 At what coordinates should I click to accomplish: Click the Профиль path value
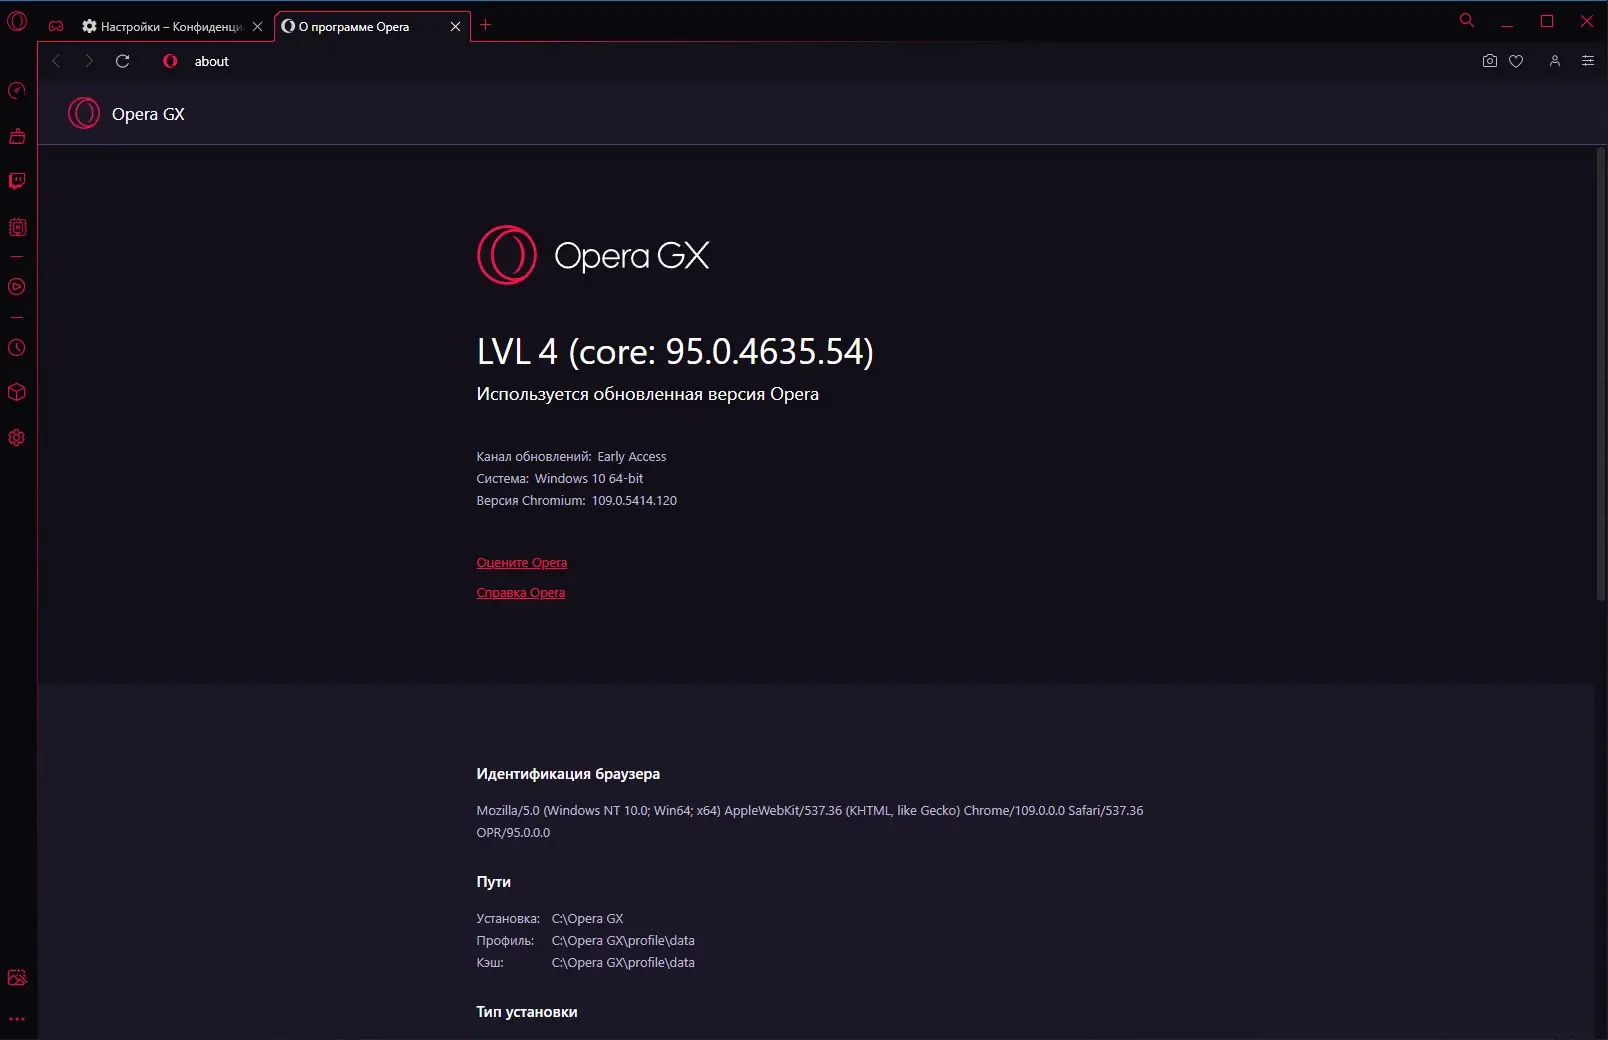point(623,941)
